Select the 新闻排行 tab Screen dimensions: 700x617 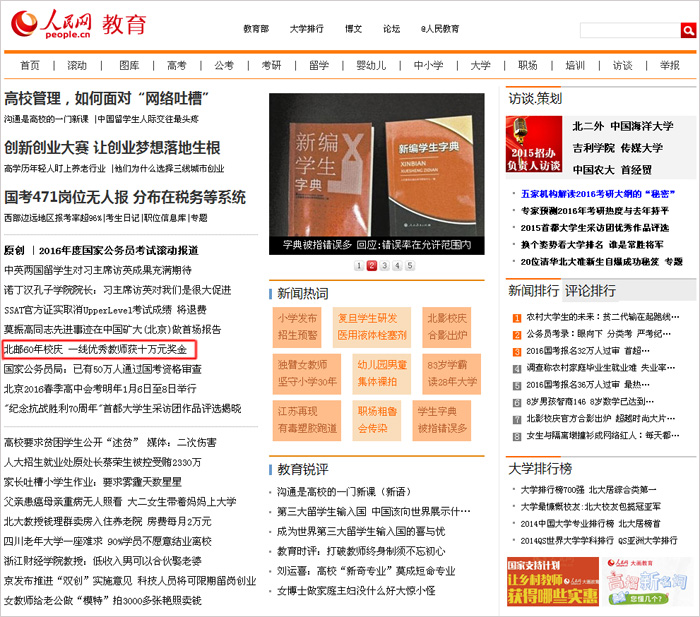tap(534, 291)
